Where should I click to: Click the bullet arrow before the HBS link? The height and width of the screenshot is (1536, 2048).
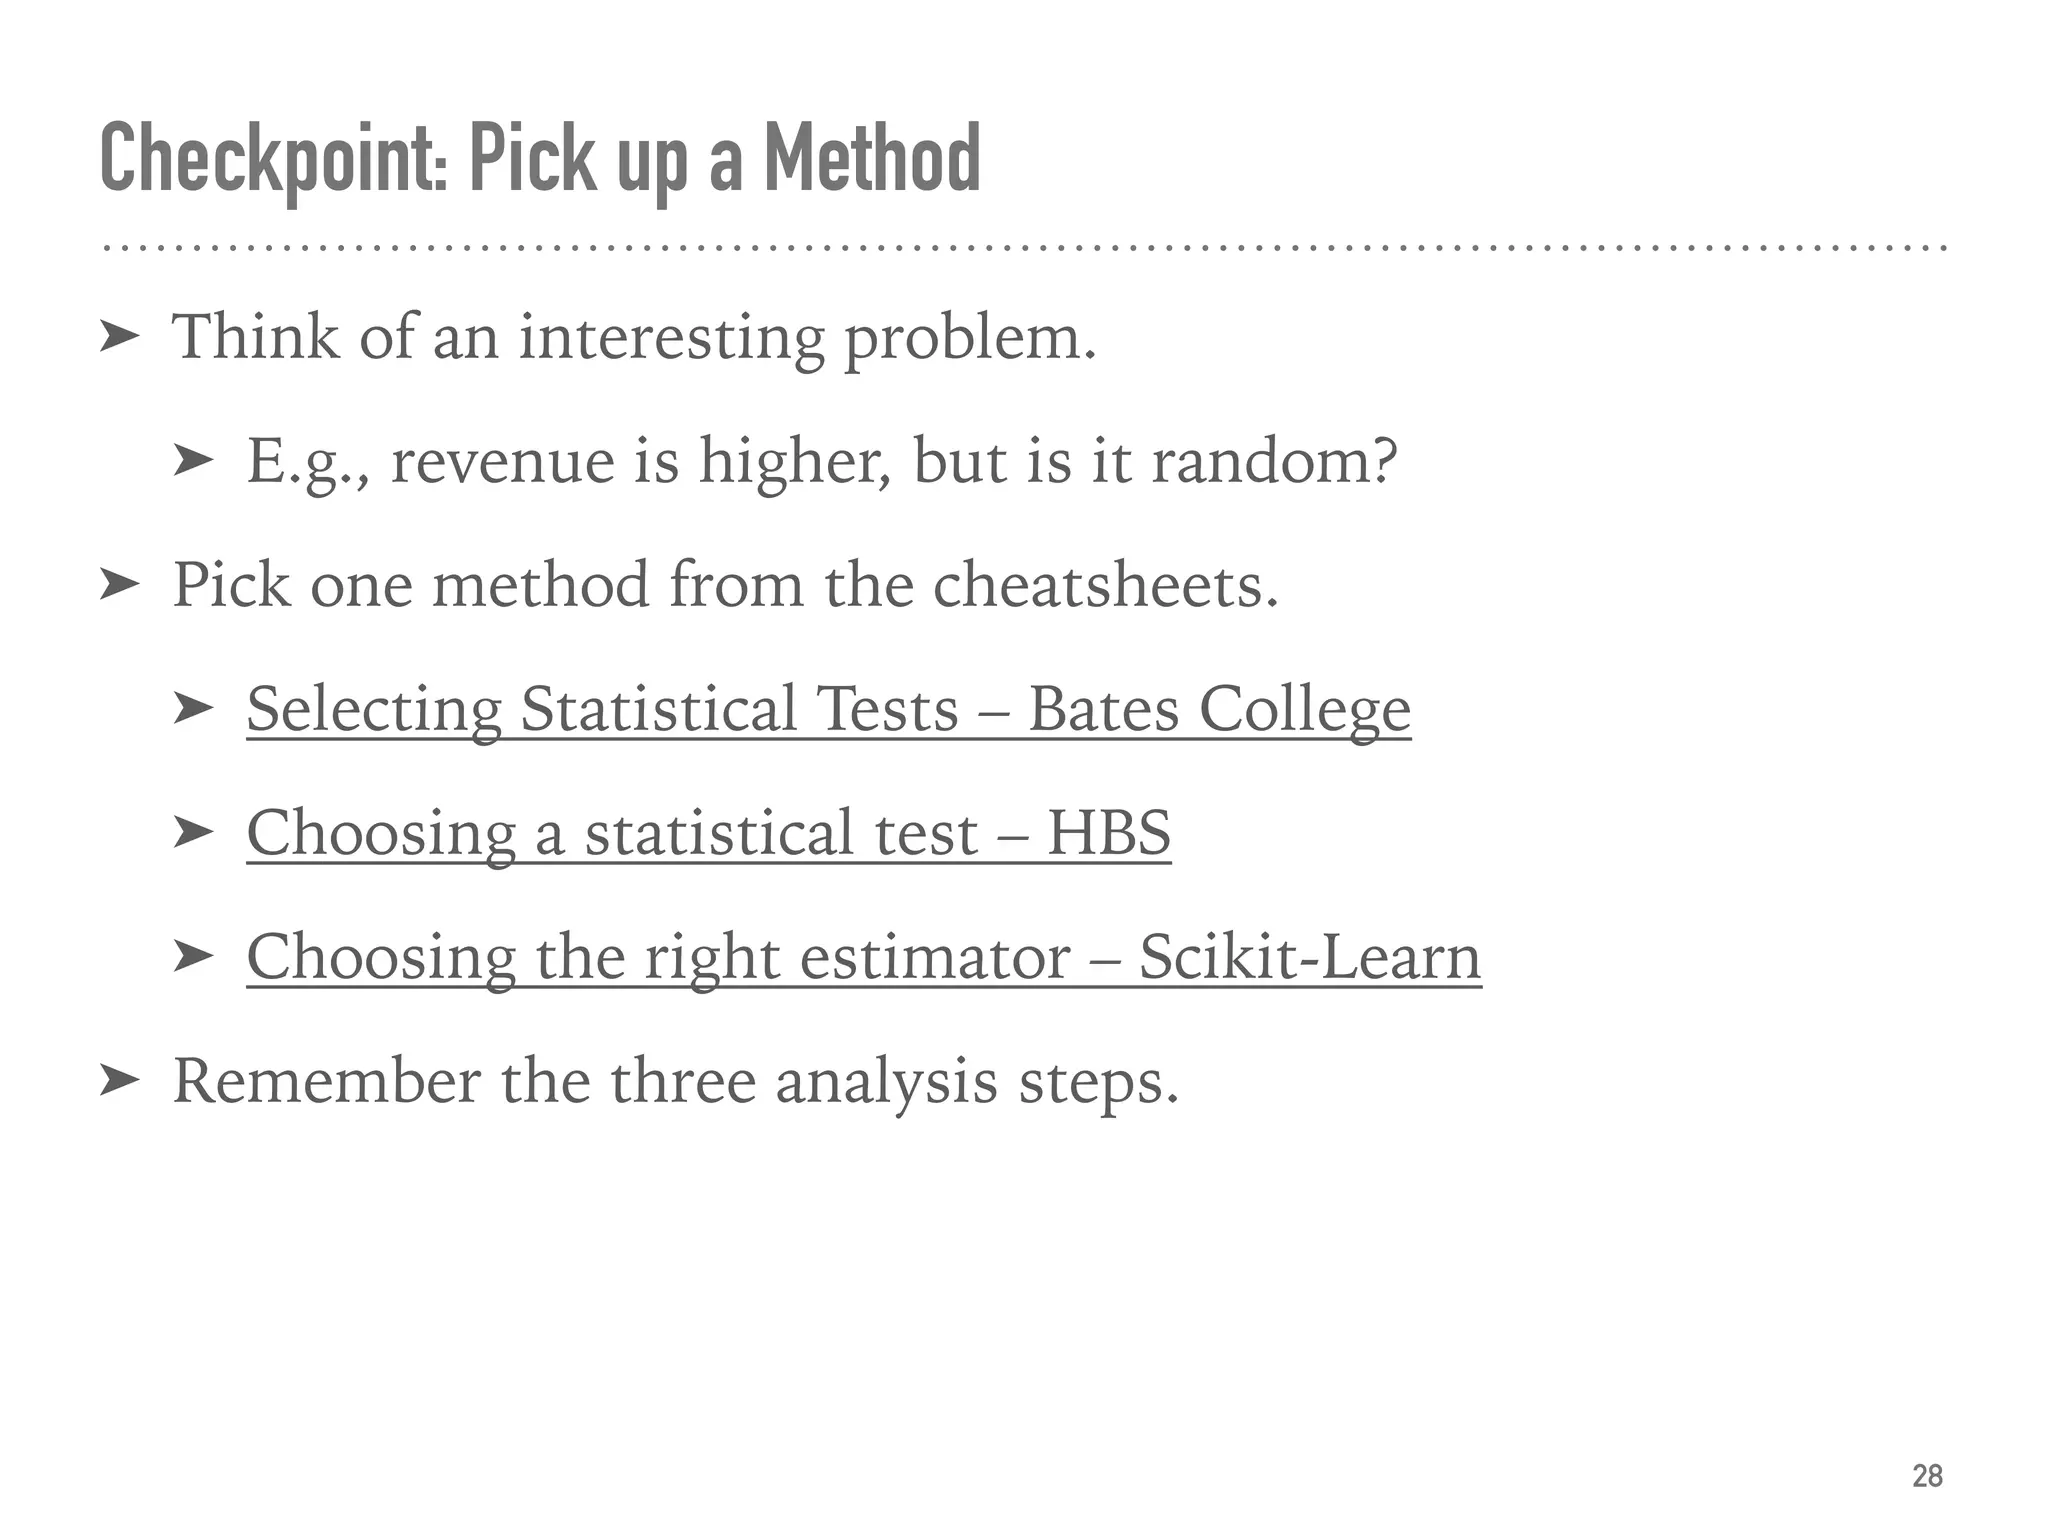(x=192, y=833)
